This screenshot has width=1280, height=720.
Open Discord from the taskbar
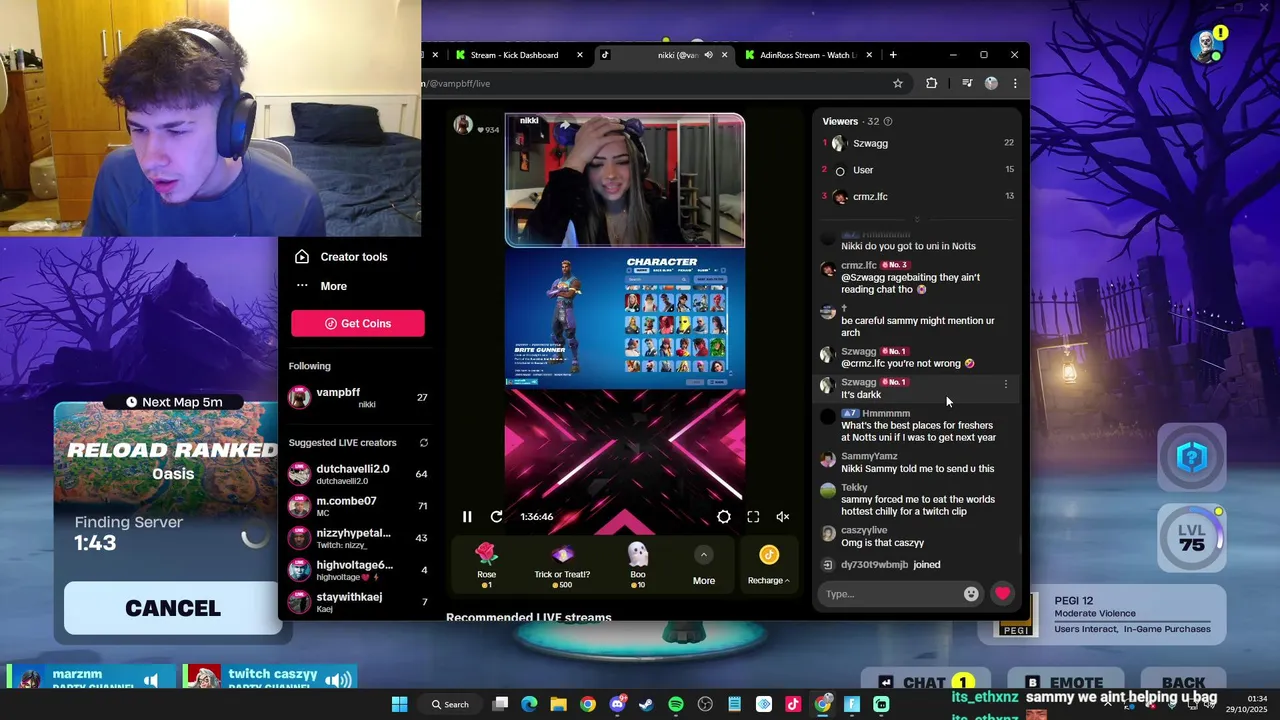pos(617,704)
